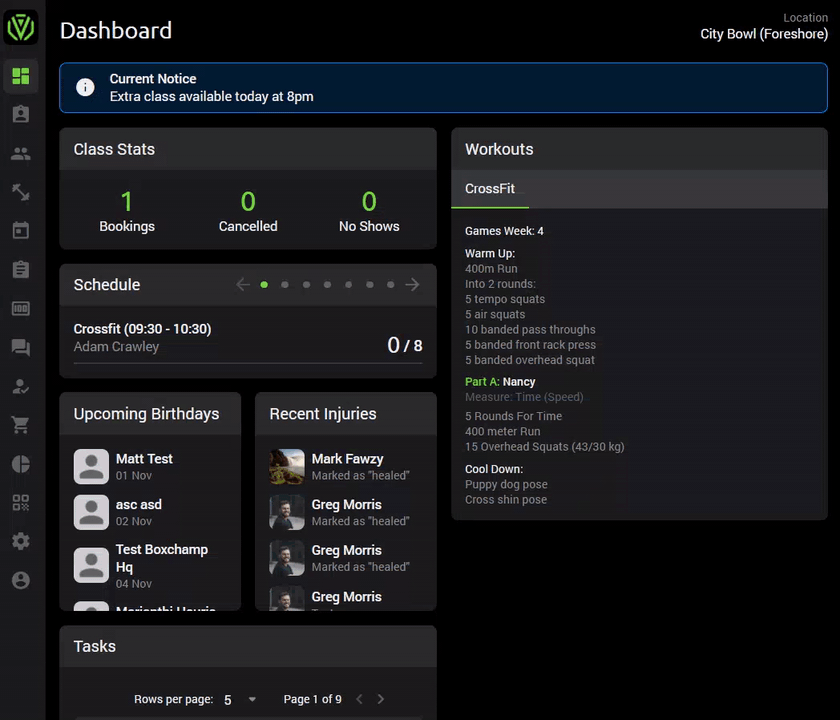This screenshot has width=840, height=720.
Task: Select the last schedule day dot
Action: pos(391,284)
